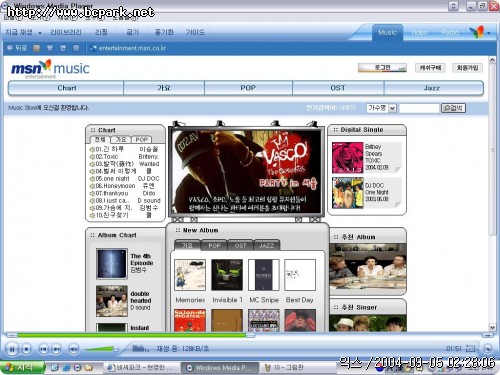Click the 로그인 login button
Screen dimensions: 500x375
[382, 68]
